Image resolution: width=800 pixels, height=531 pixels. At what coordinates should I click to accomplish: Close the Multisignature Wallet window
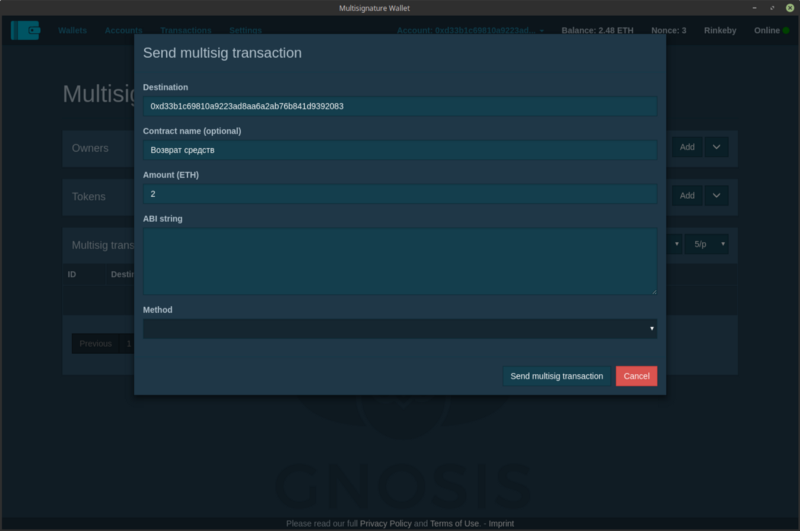click(790, 8)
